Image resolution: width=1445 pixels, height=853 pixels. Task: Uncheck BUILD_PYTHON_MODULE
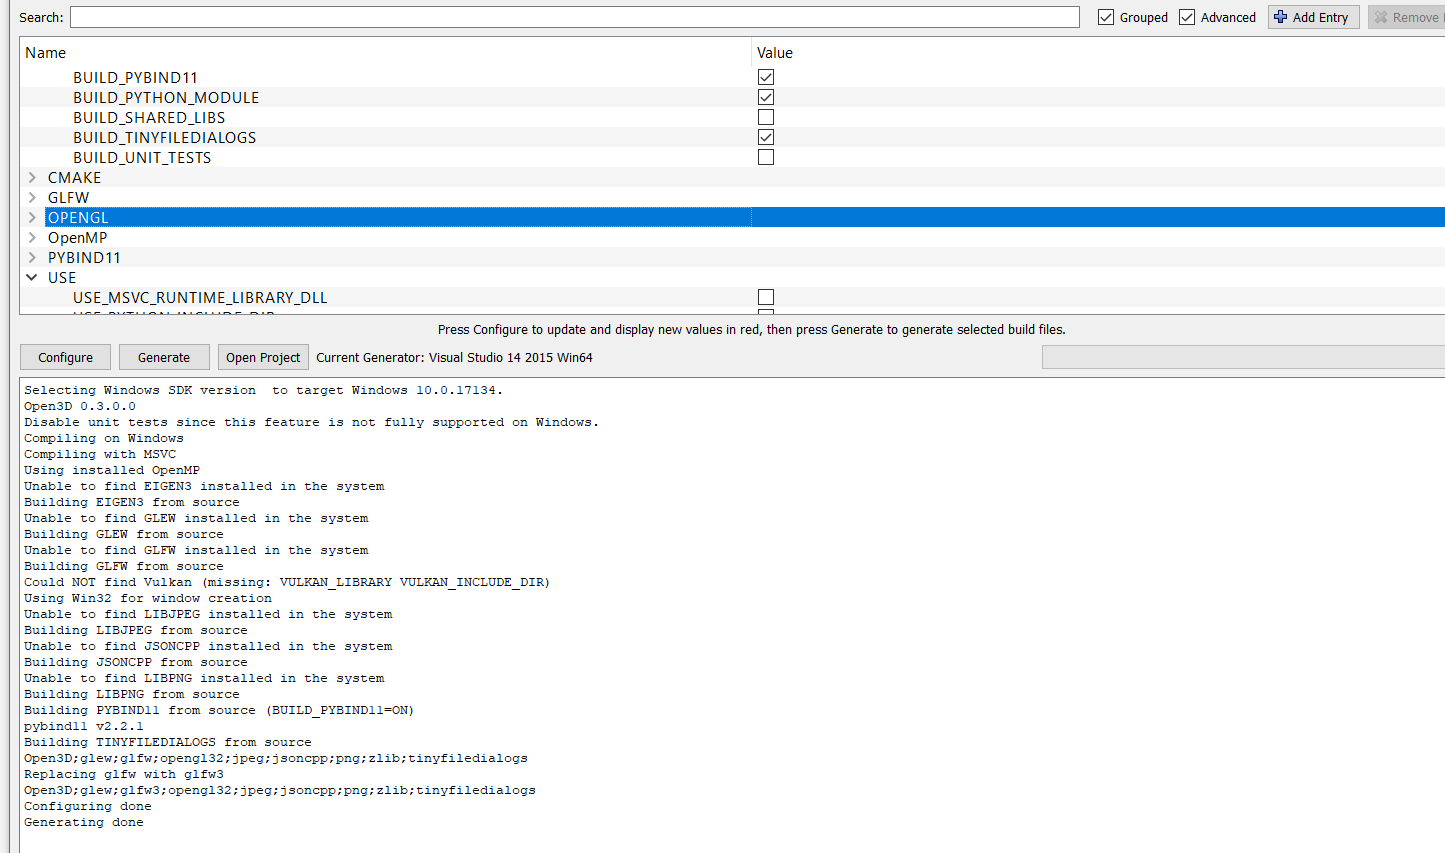pos(765,97)
